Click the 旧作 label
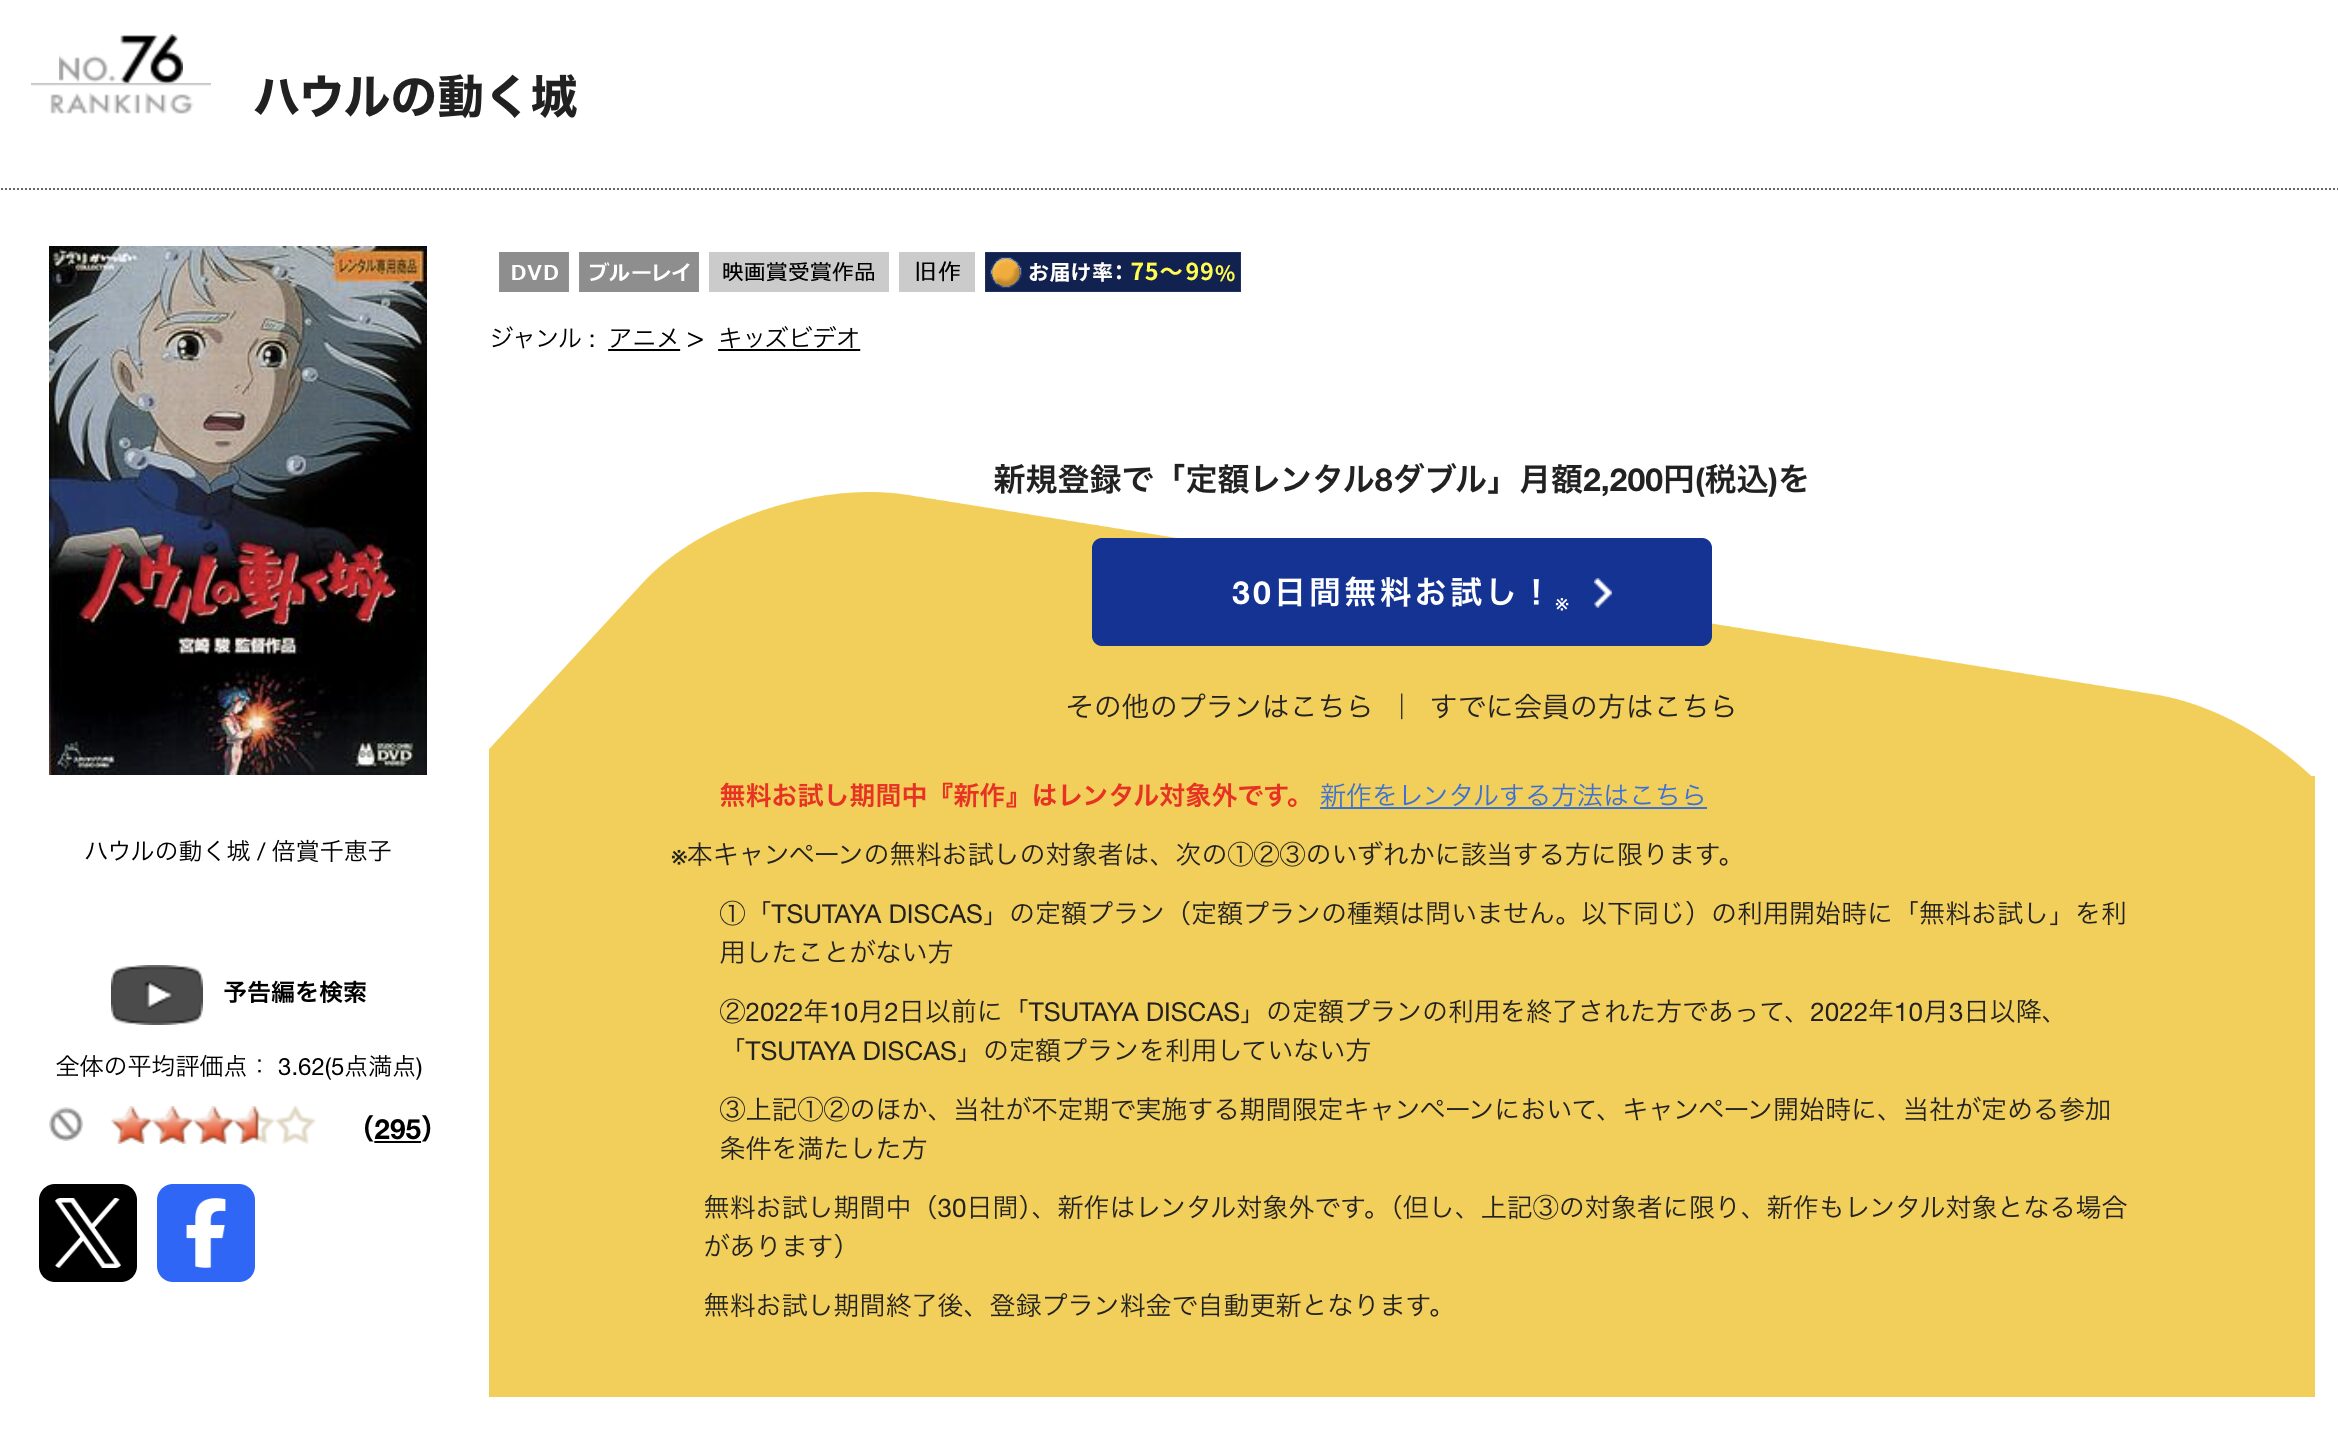The width and height of the screenshot is (2338, 1434). tap(936, 271)
